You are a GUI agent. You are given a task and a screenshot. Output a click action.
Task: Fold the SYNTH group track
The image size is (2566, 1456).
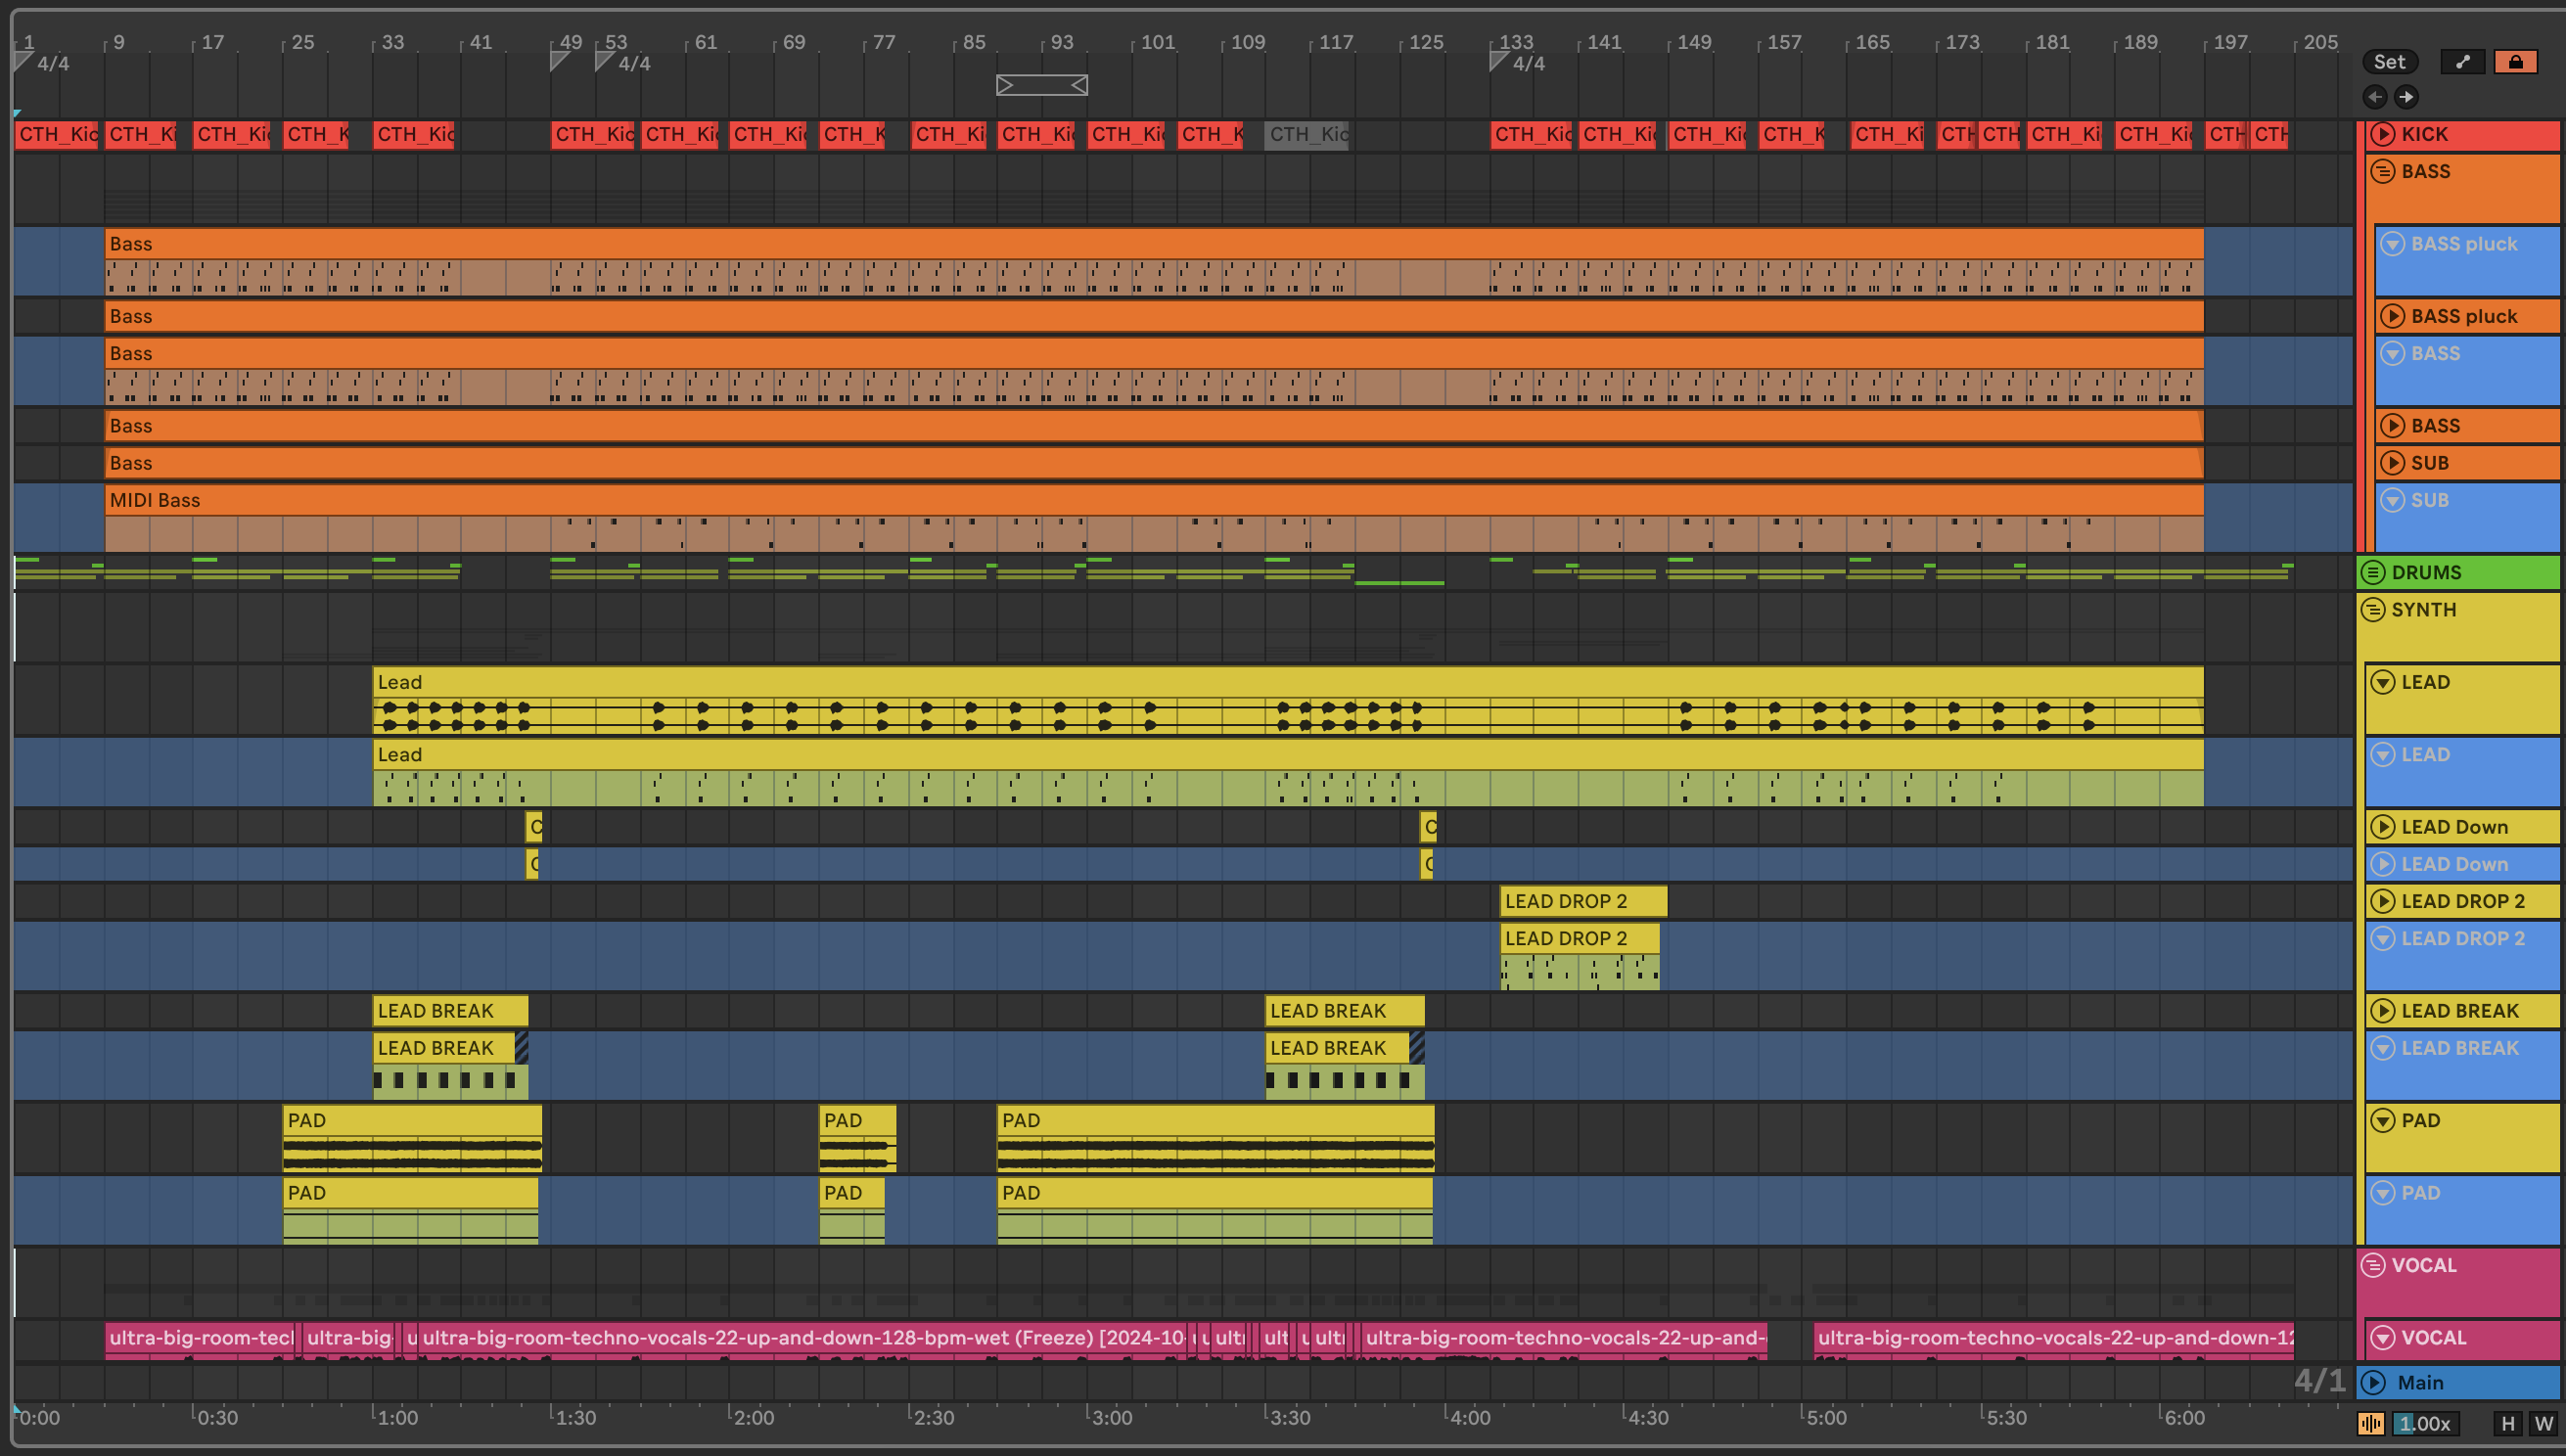pos(2373,609)
